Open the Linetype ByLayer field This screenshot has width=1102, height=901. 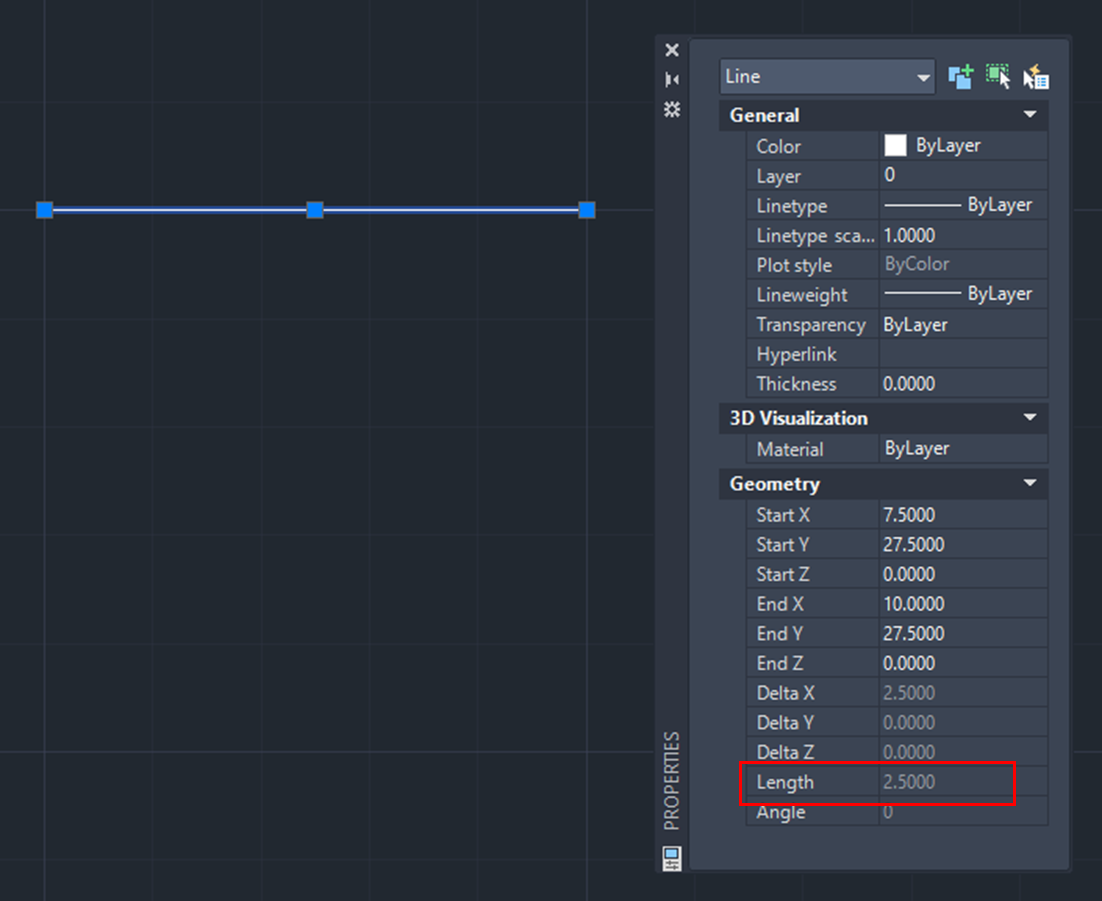pos(963,205)
